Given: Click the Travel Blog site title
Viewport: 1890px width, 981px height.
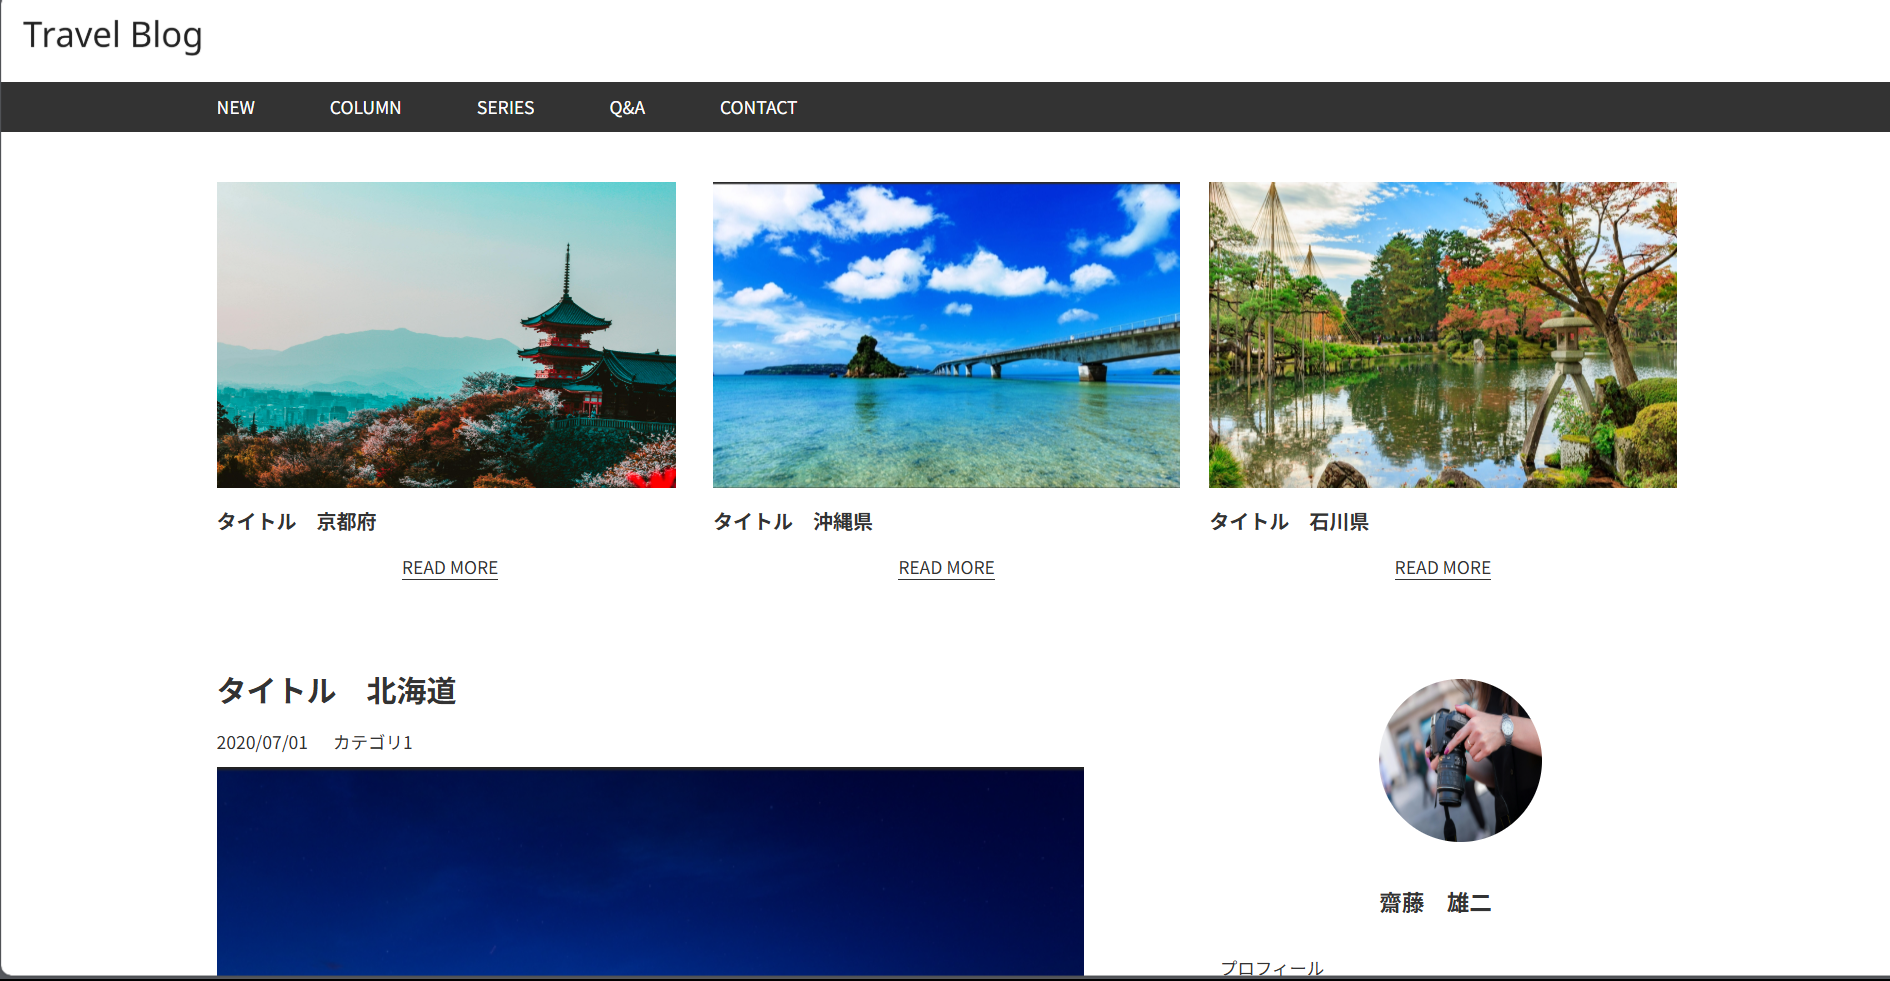Looking at the screenshot, I should tap(112, 35).
